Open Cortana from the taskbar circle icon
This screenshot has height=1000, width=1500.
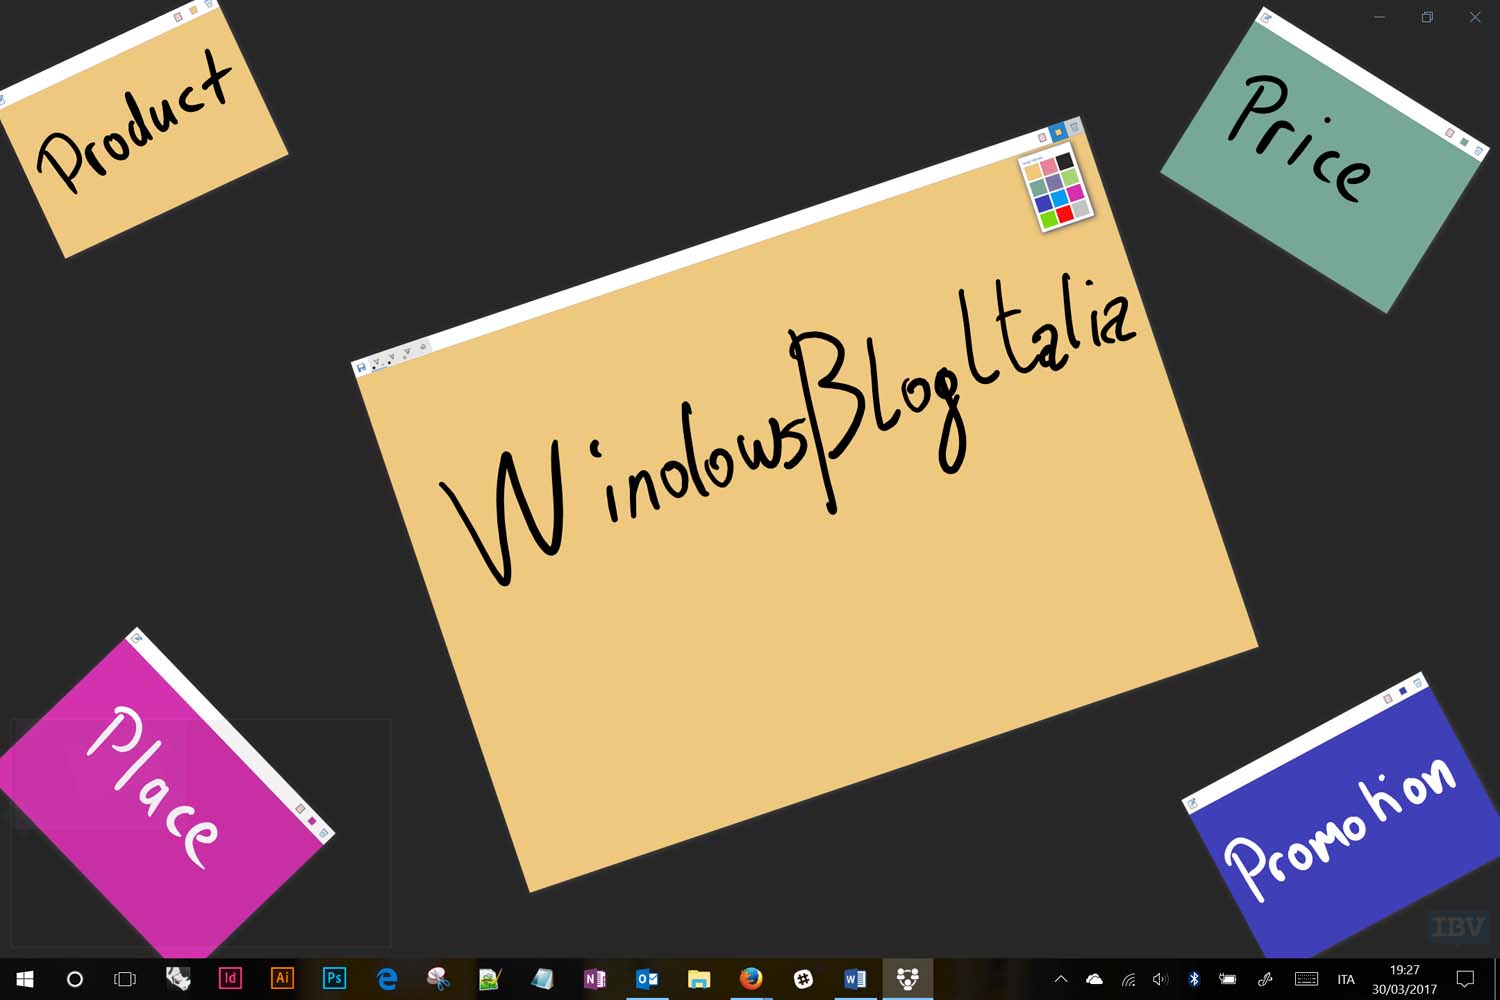(x=74, y=979)
